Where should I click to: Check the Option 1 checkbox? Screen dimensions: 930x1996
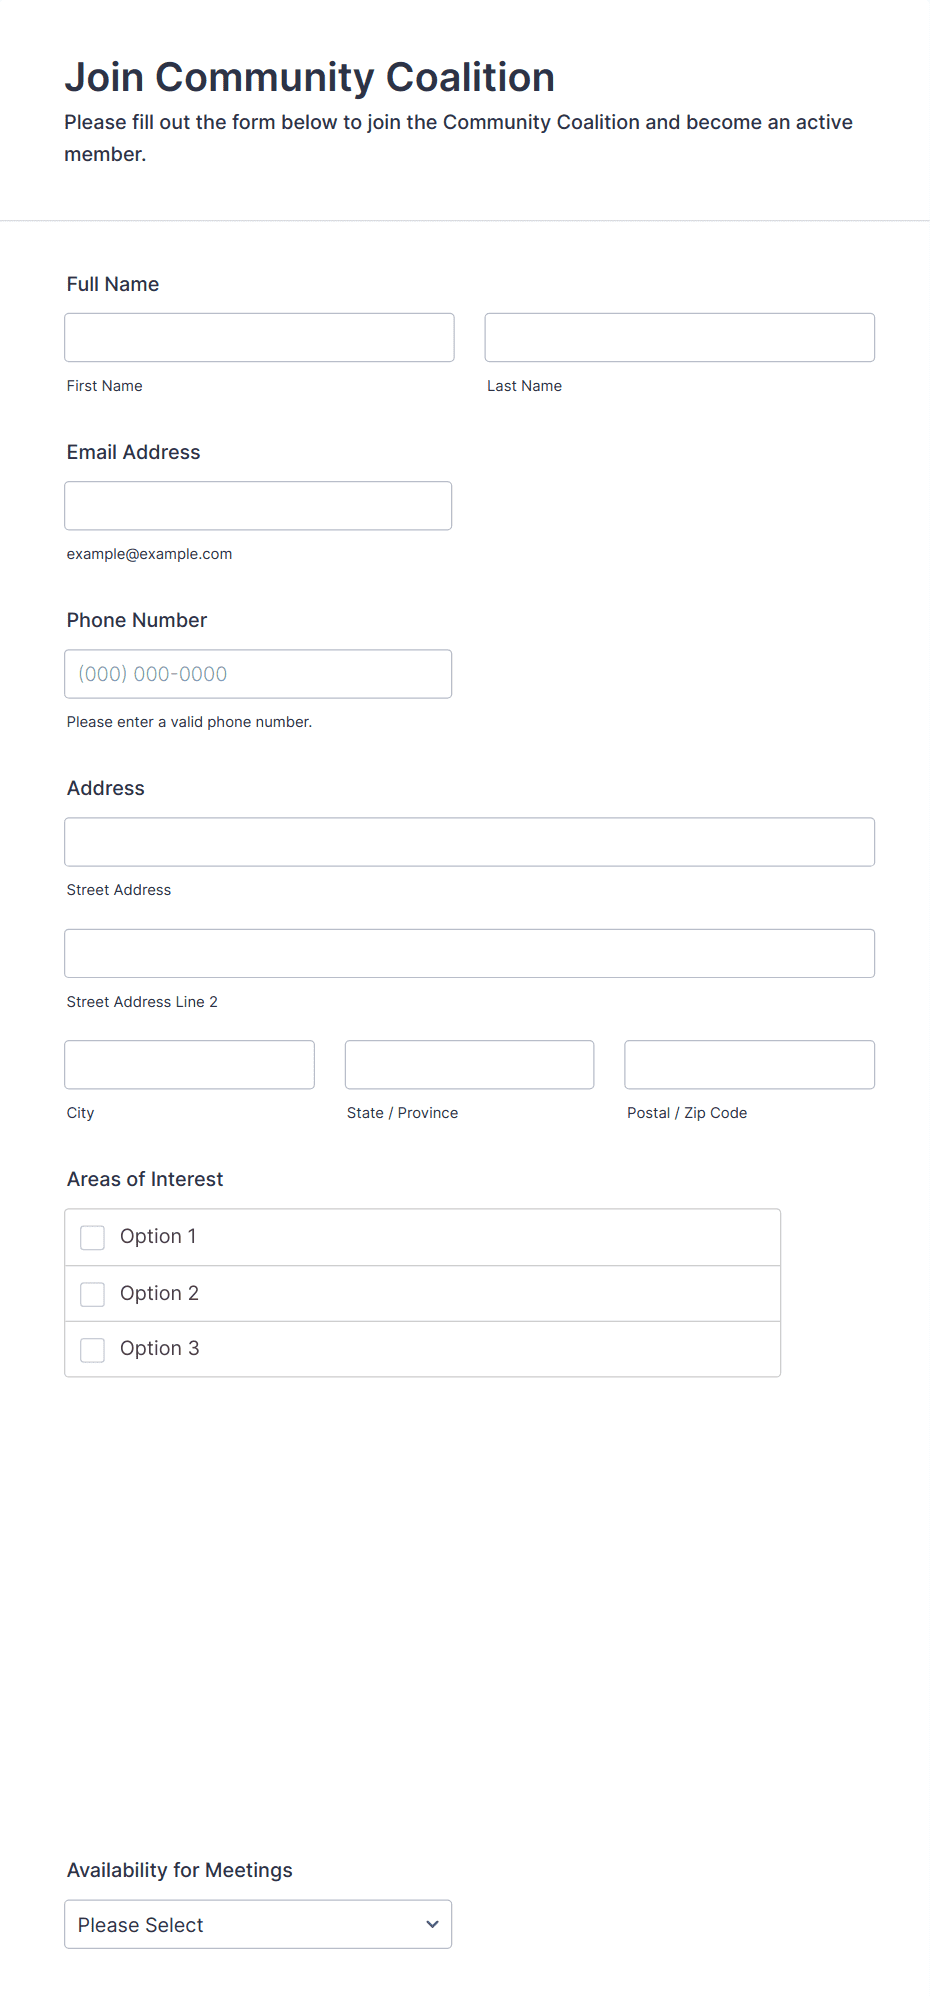(x=92, y=1237)
